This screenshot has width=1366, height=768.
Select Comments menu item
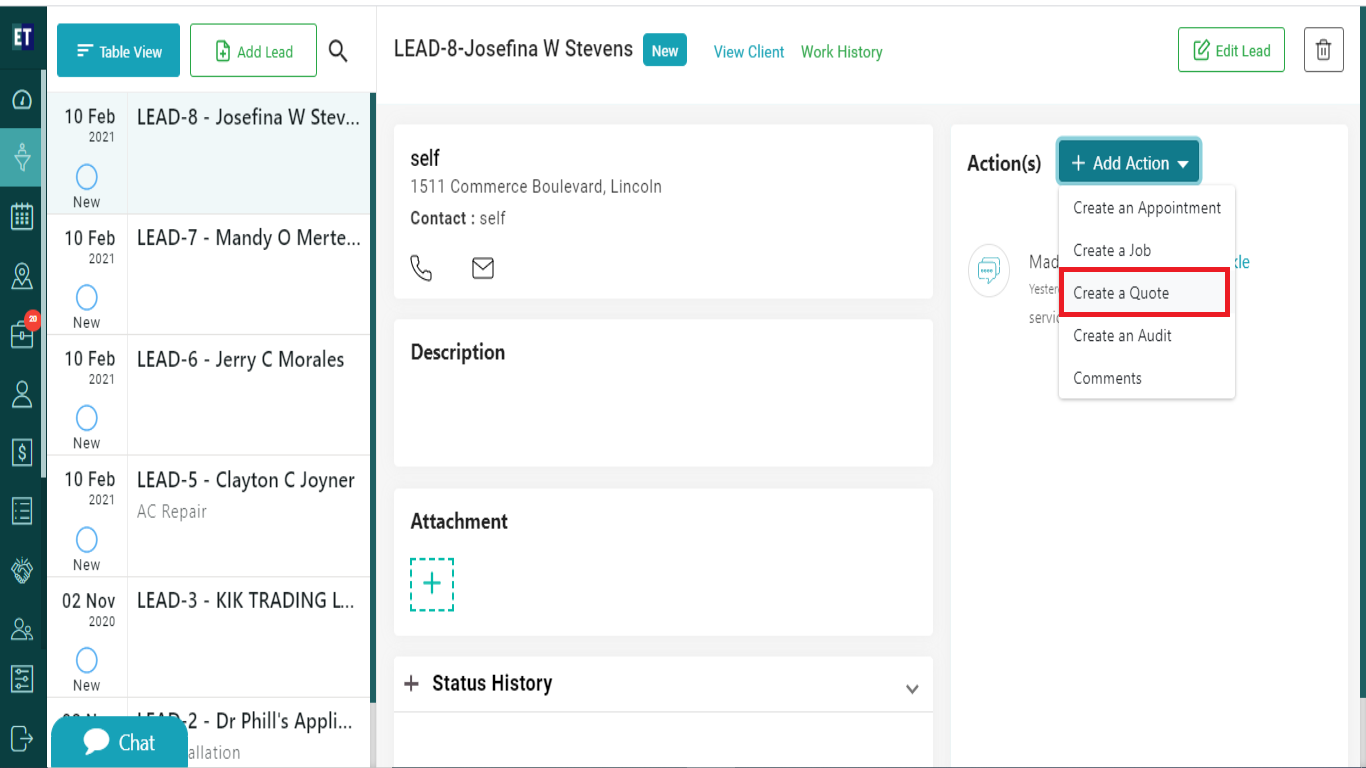tap(1147, 378)
